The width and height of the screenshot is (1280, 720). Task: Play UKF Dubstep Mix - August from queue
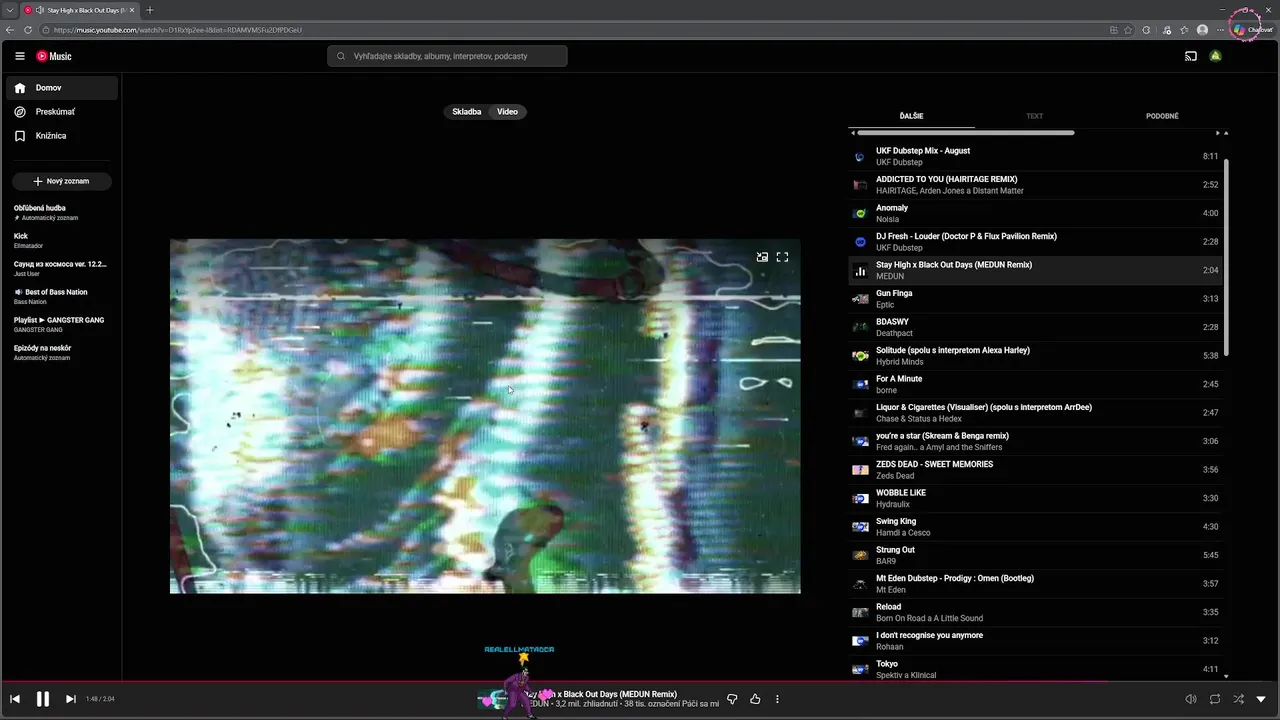click(1036, 156)
